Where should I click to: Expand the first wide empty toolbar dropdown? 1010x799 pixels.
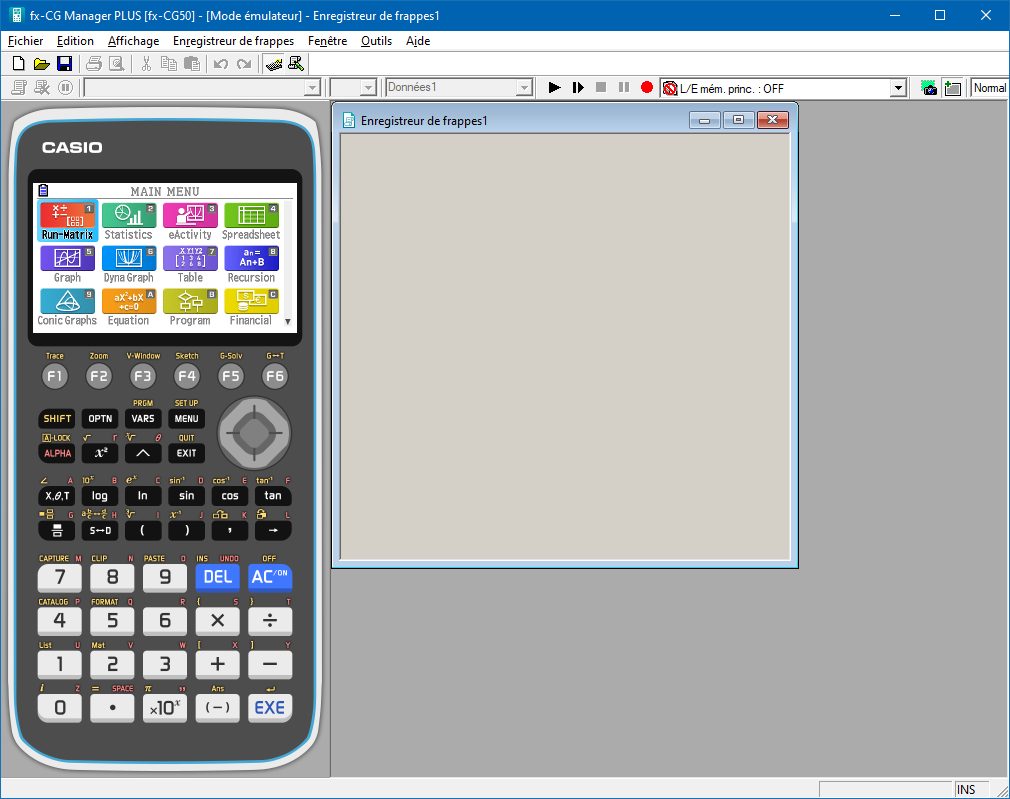pyautogui.click(x=312, y=88)
